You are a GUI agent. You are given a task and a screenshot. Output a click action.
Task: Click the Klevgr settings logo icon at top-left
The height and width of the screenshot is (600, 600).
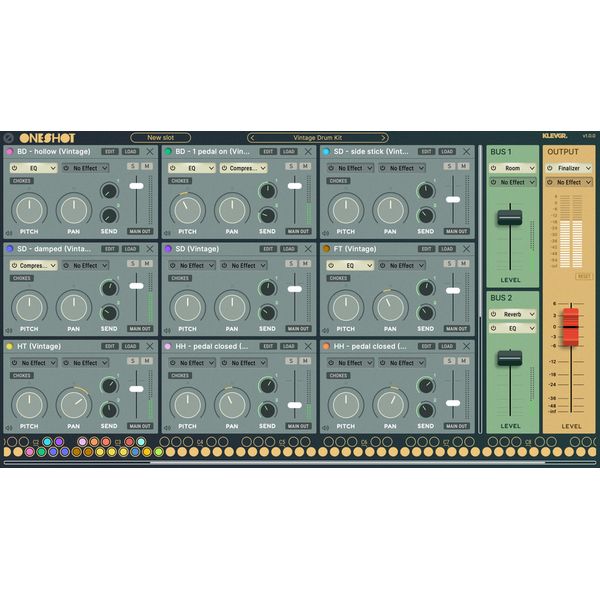coord(9,138)
